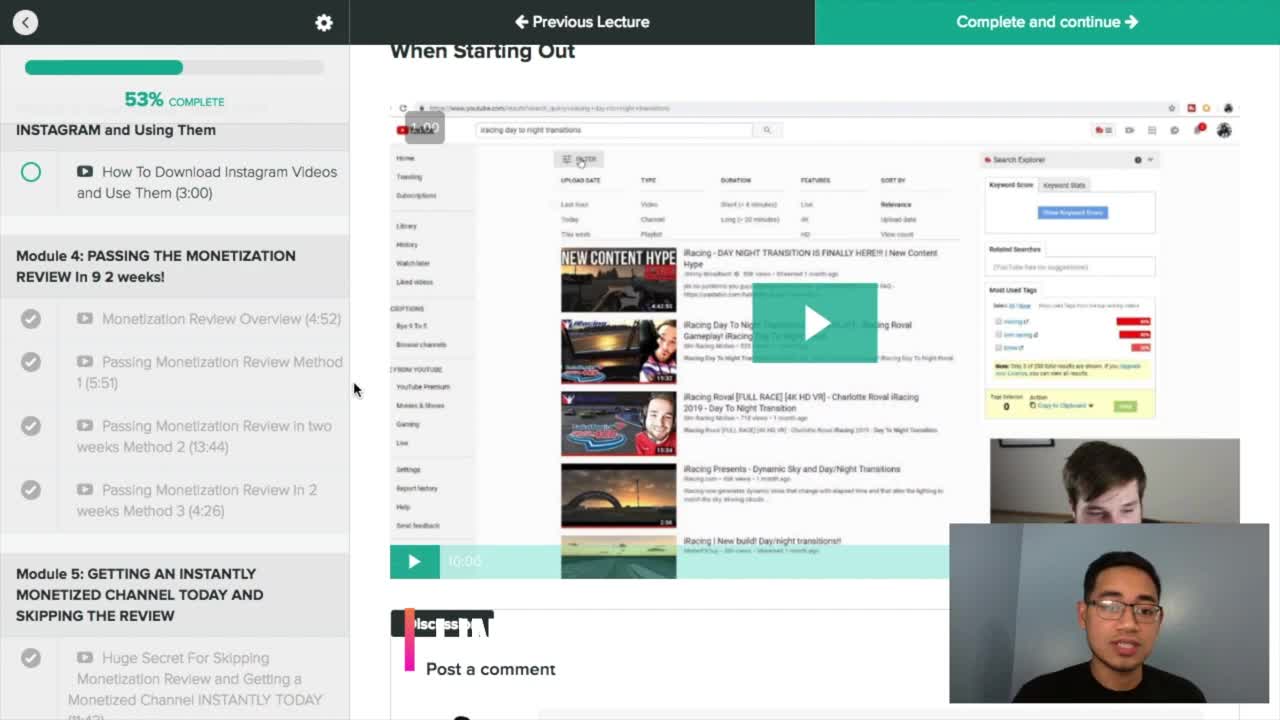Play the video using center play button
This screenshot has width=1280, height=720.
click(815, 322)
